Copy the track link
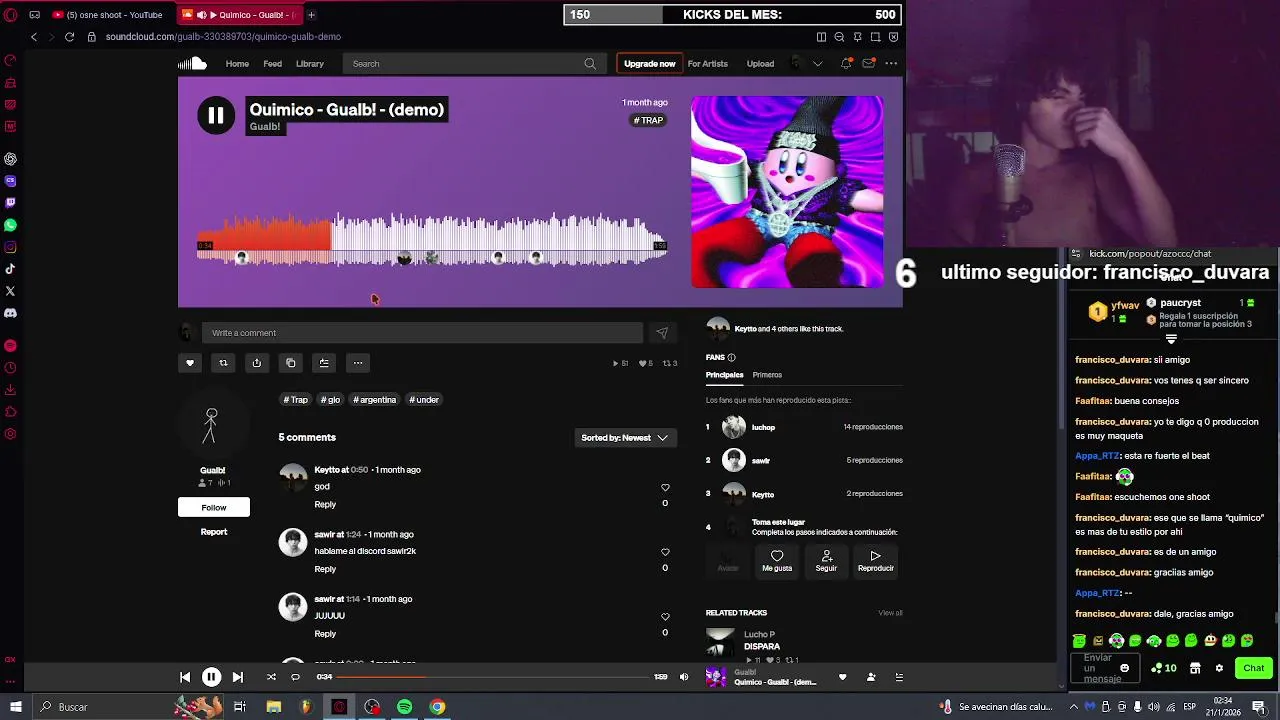 pos(291,363)
